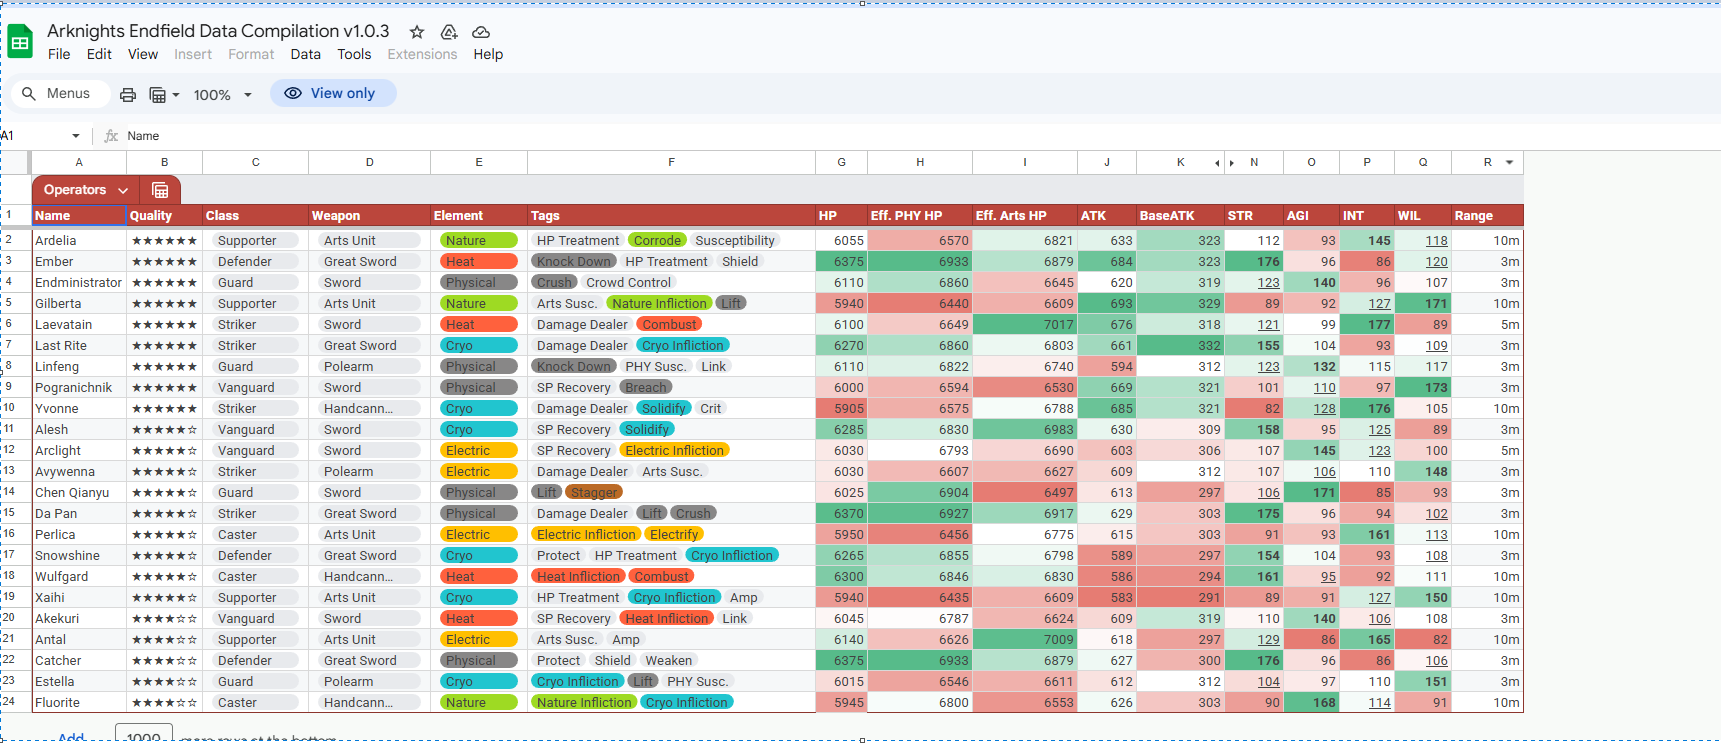Select Wulfgard's Quality star rating
The width and height of the screenshot is (1721, 743).
click(164, 576)
